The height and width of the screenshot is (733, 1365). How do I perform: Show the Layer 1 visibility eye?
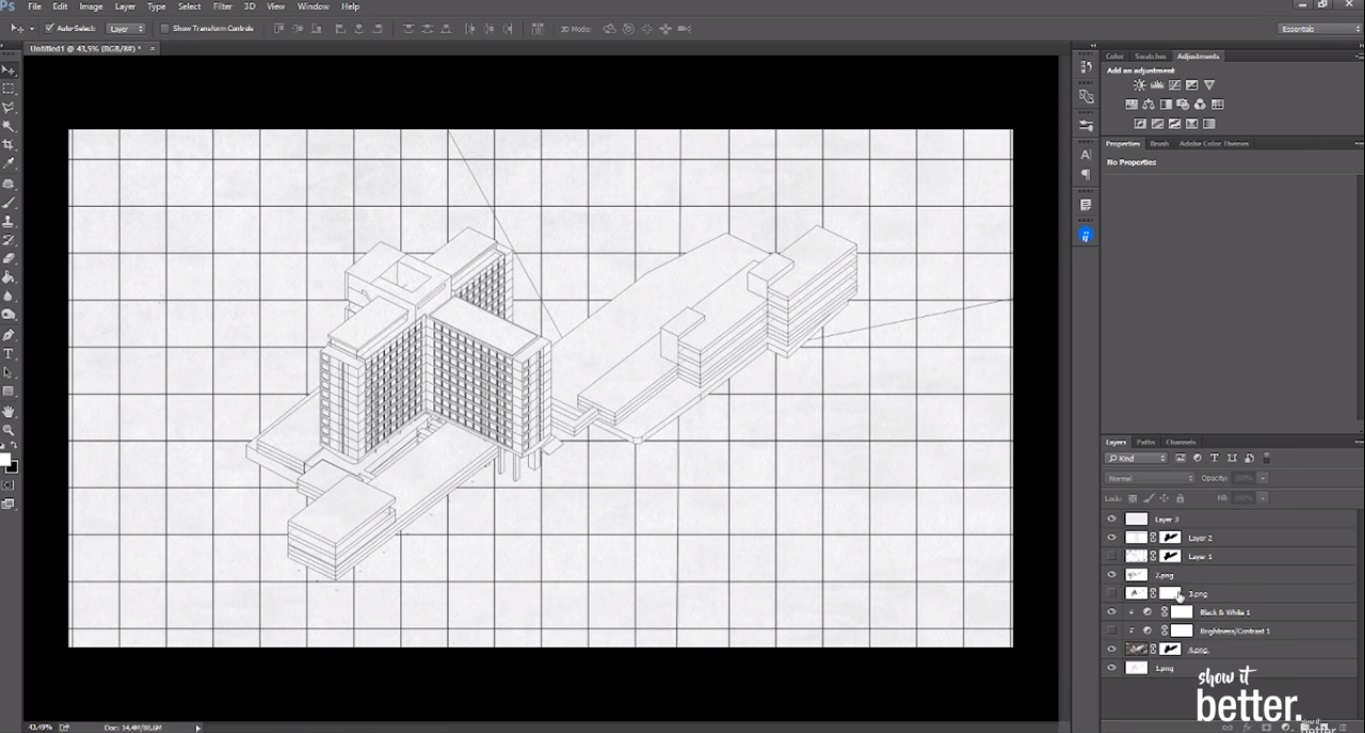(1111, 555)
